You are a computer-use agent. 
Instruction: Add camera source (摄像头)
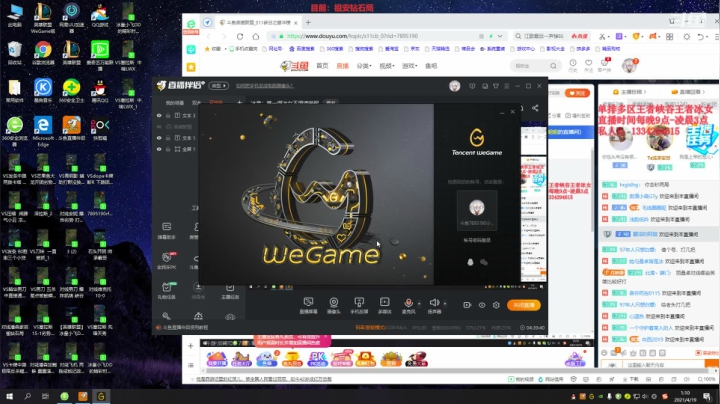click(334, 305)
